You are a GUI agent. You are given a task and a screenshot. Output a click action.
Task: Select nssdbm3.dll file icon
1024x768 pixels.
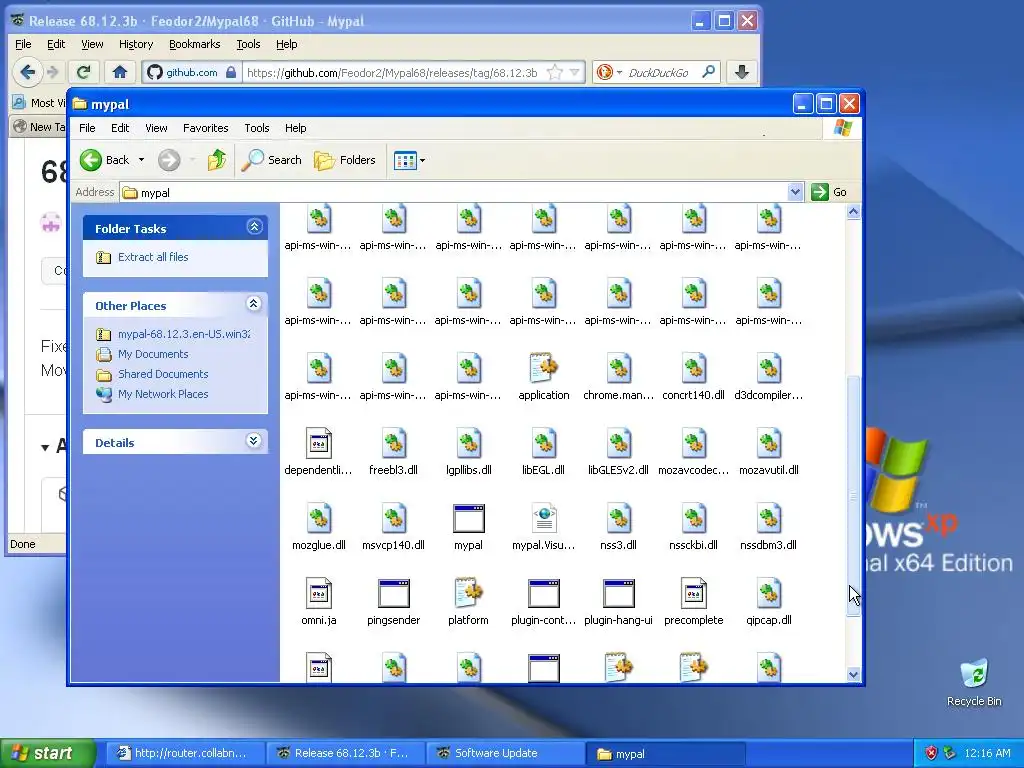(x=769, y=518)
